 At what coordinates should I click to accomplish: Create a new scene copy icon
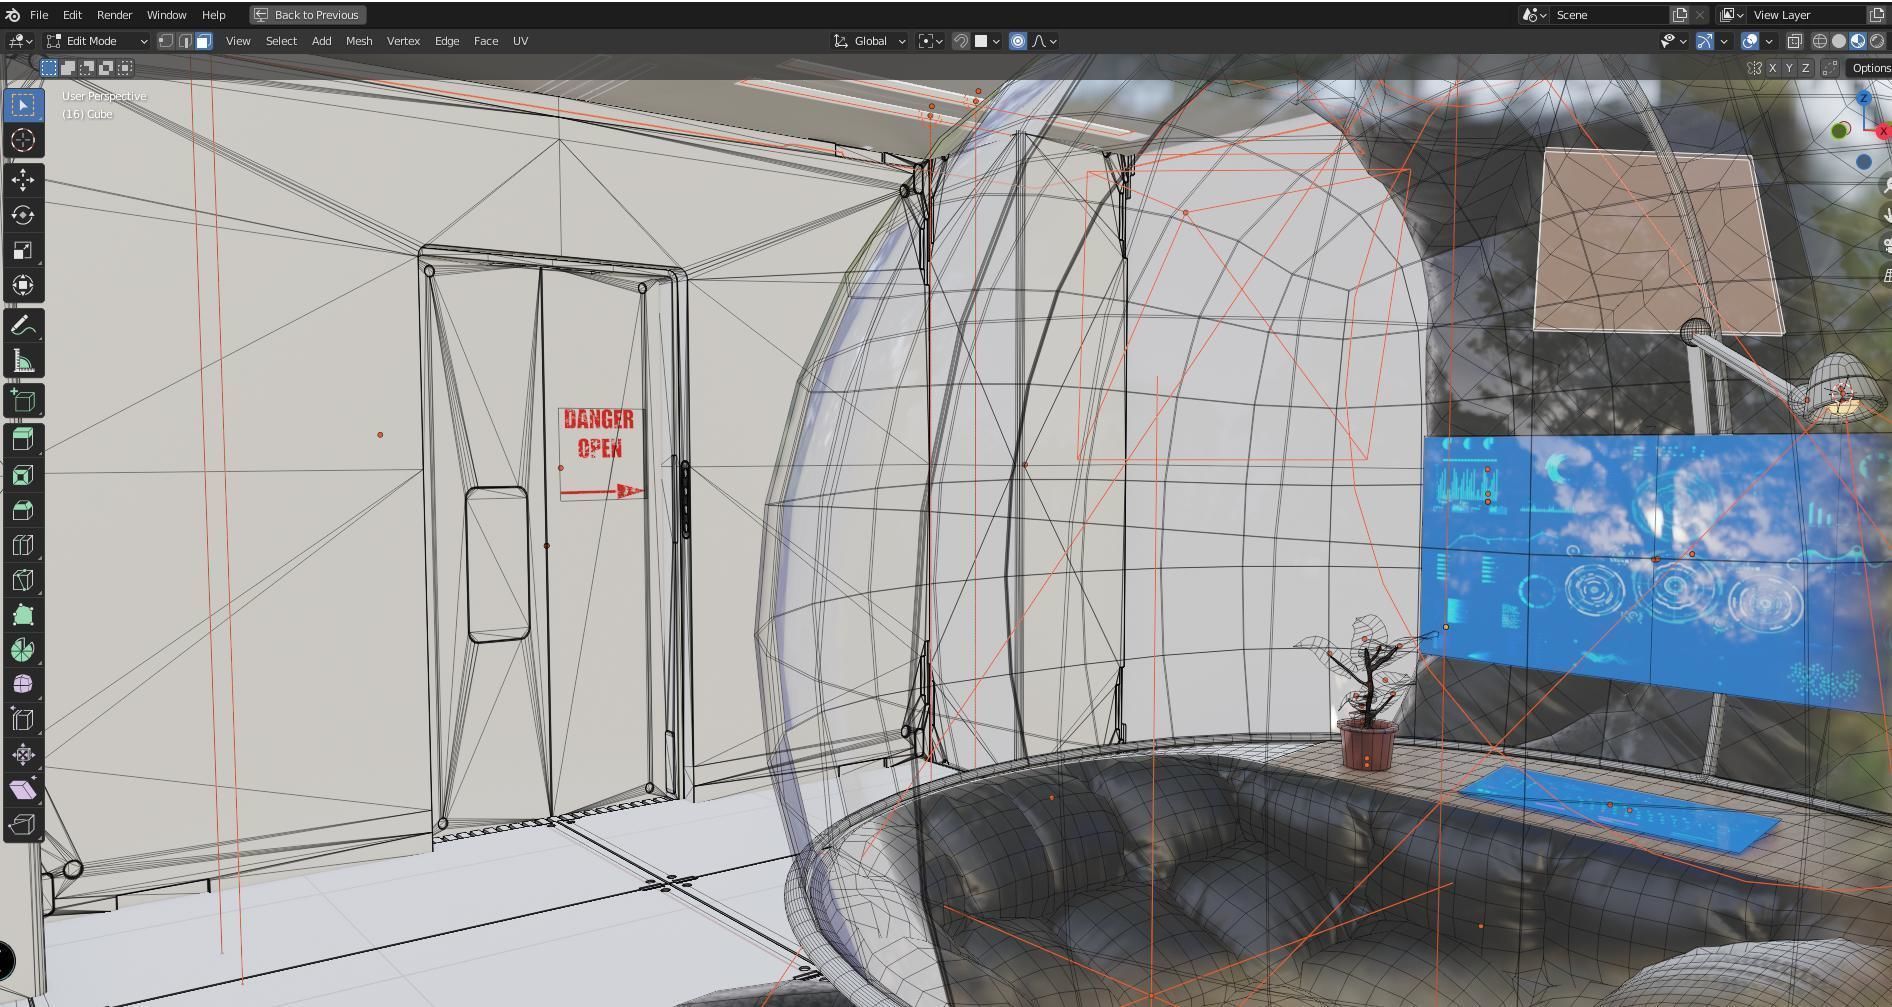click(x=1680, y=15)
